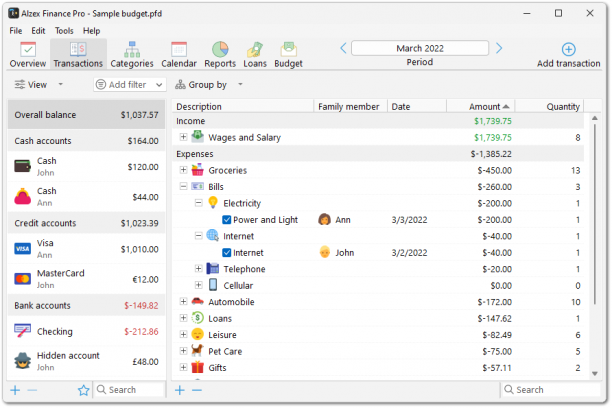The width and height of the screenshot is (612, 408).
Task: Expand the Telephone subcategory
Action: point(199,269)
